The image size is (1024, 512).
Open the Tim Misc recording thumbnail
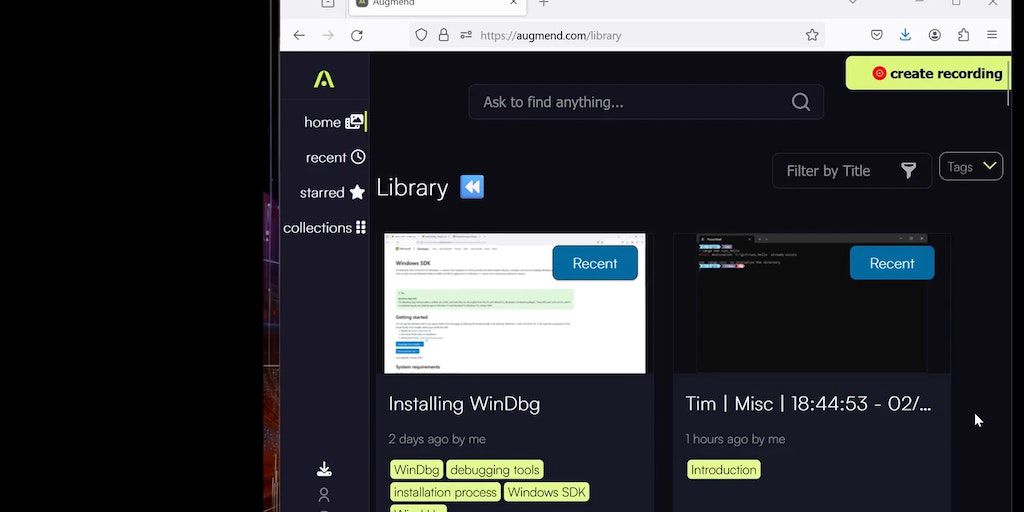click(x=812, y=303)
